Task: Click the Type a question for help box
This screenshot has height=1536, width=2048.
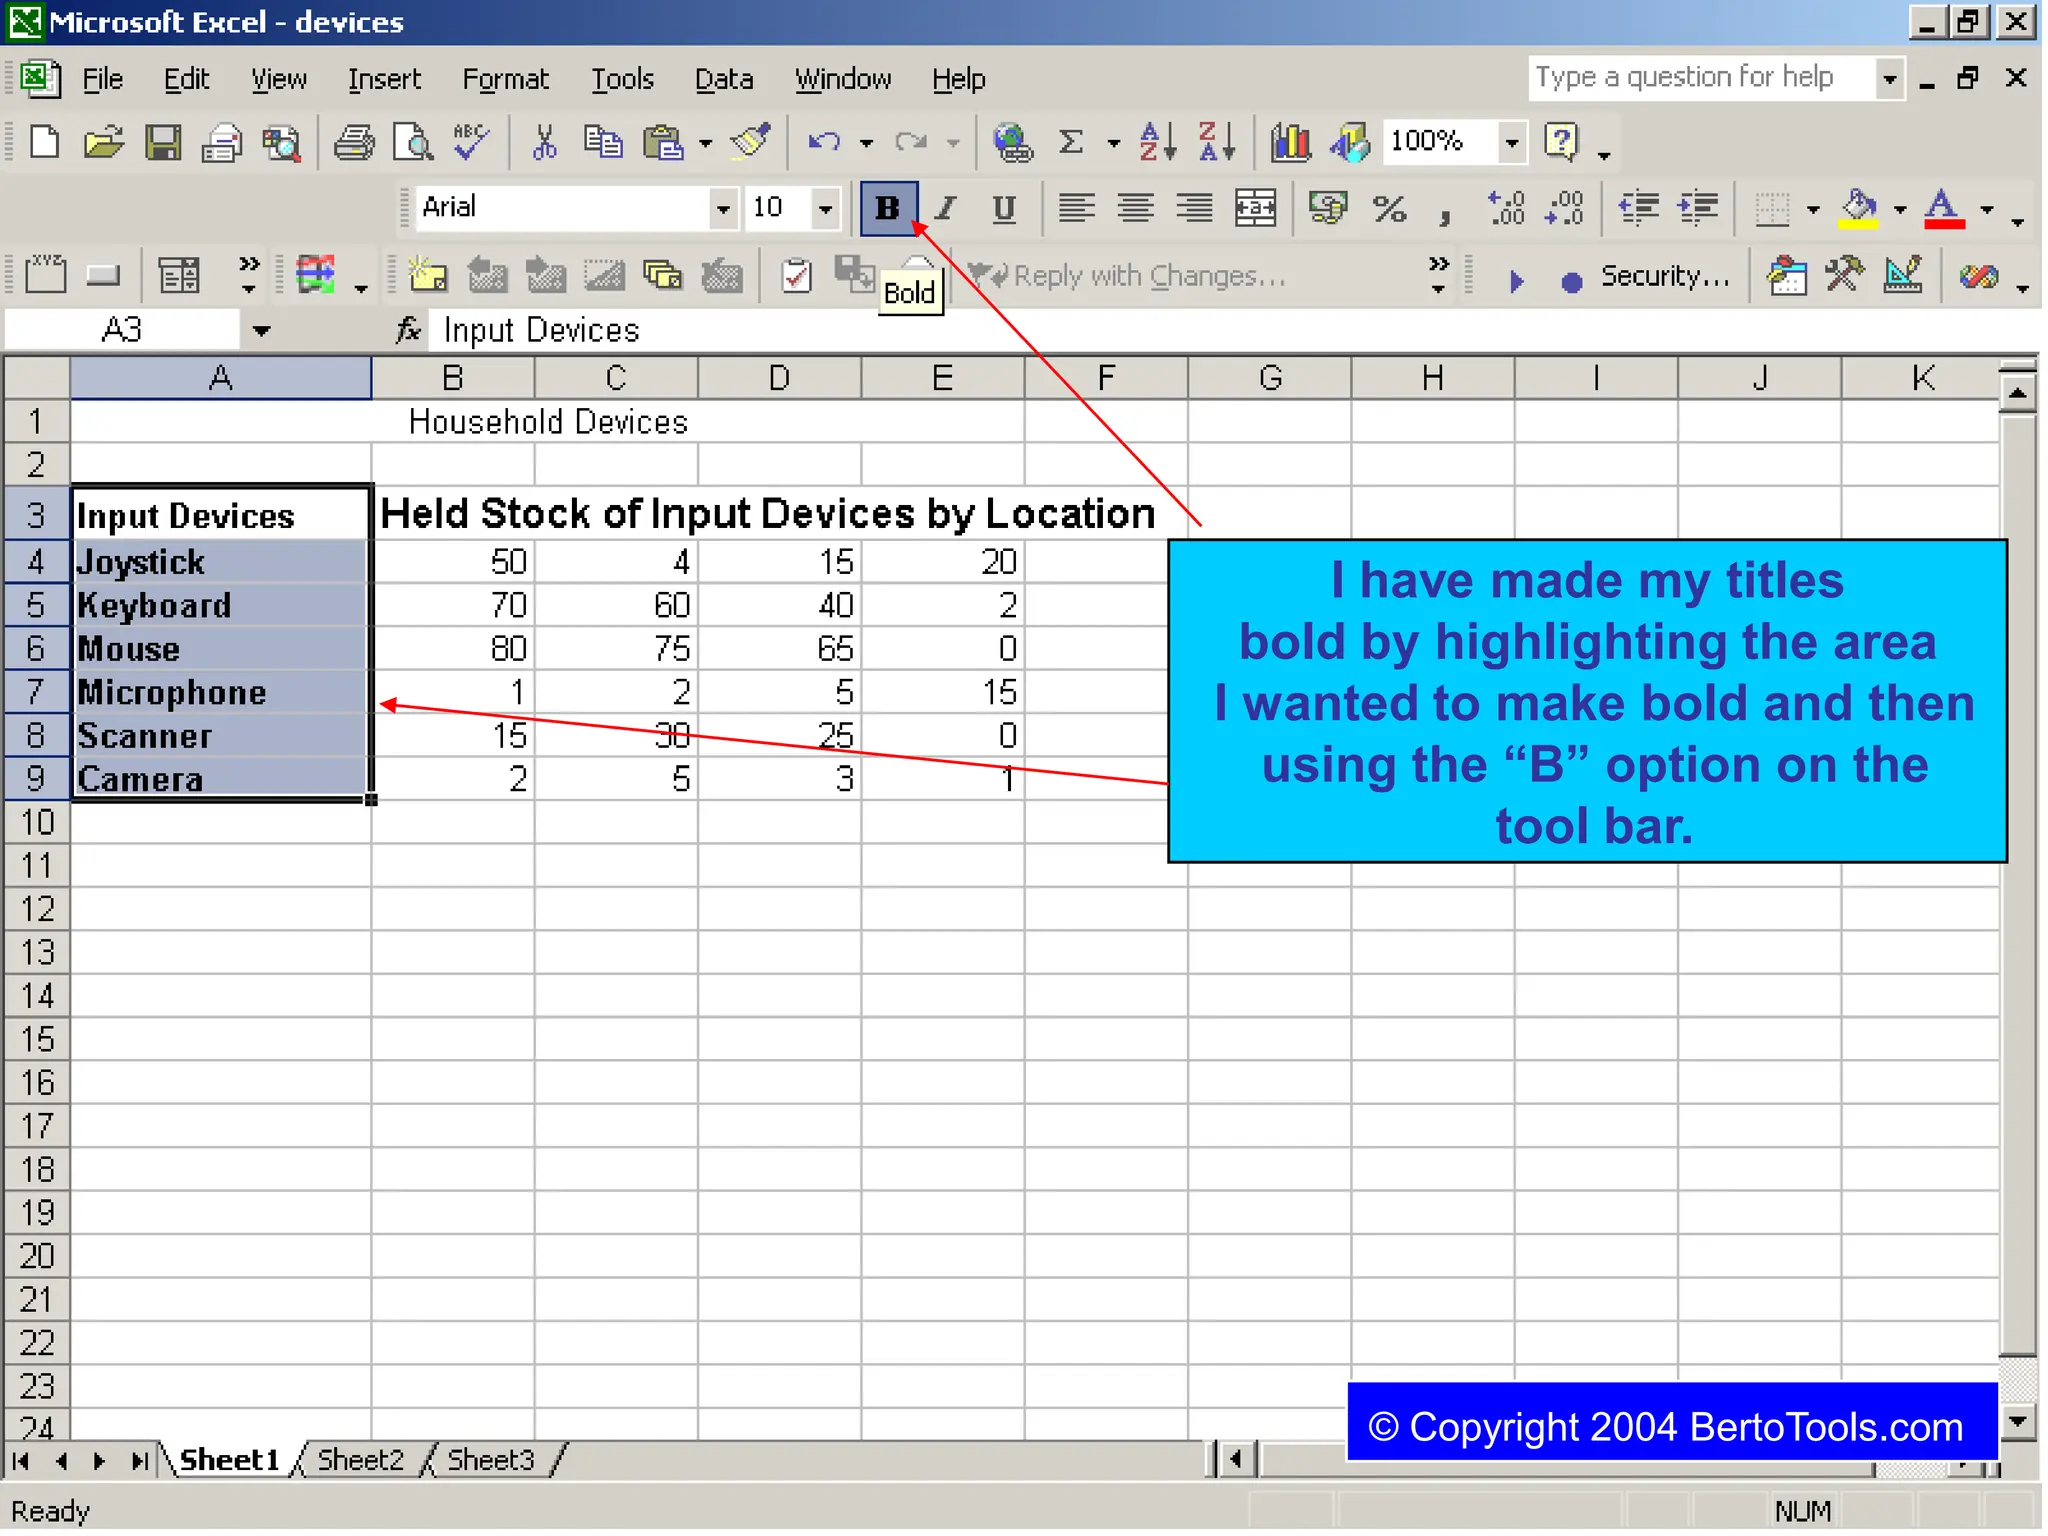Action: pyautogui.click(x=1702, y=78)
